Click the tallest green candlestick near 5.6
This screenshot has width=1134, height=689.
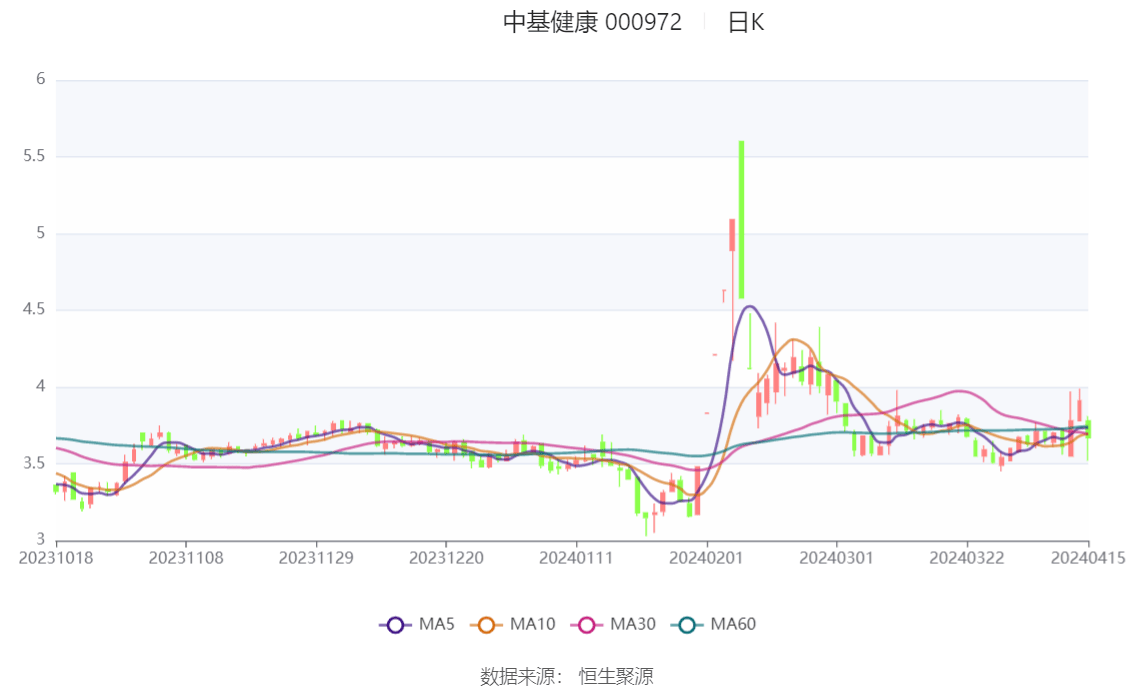[x=741, y=220]
